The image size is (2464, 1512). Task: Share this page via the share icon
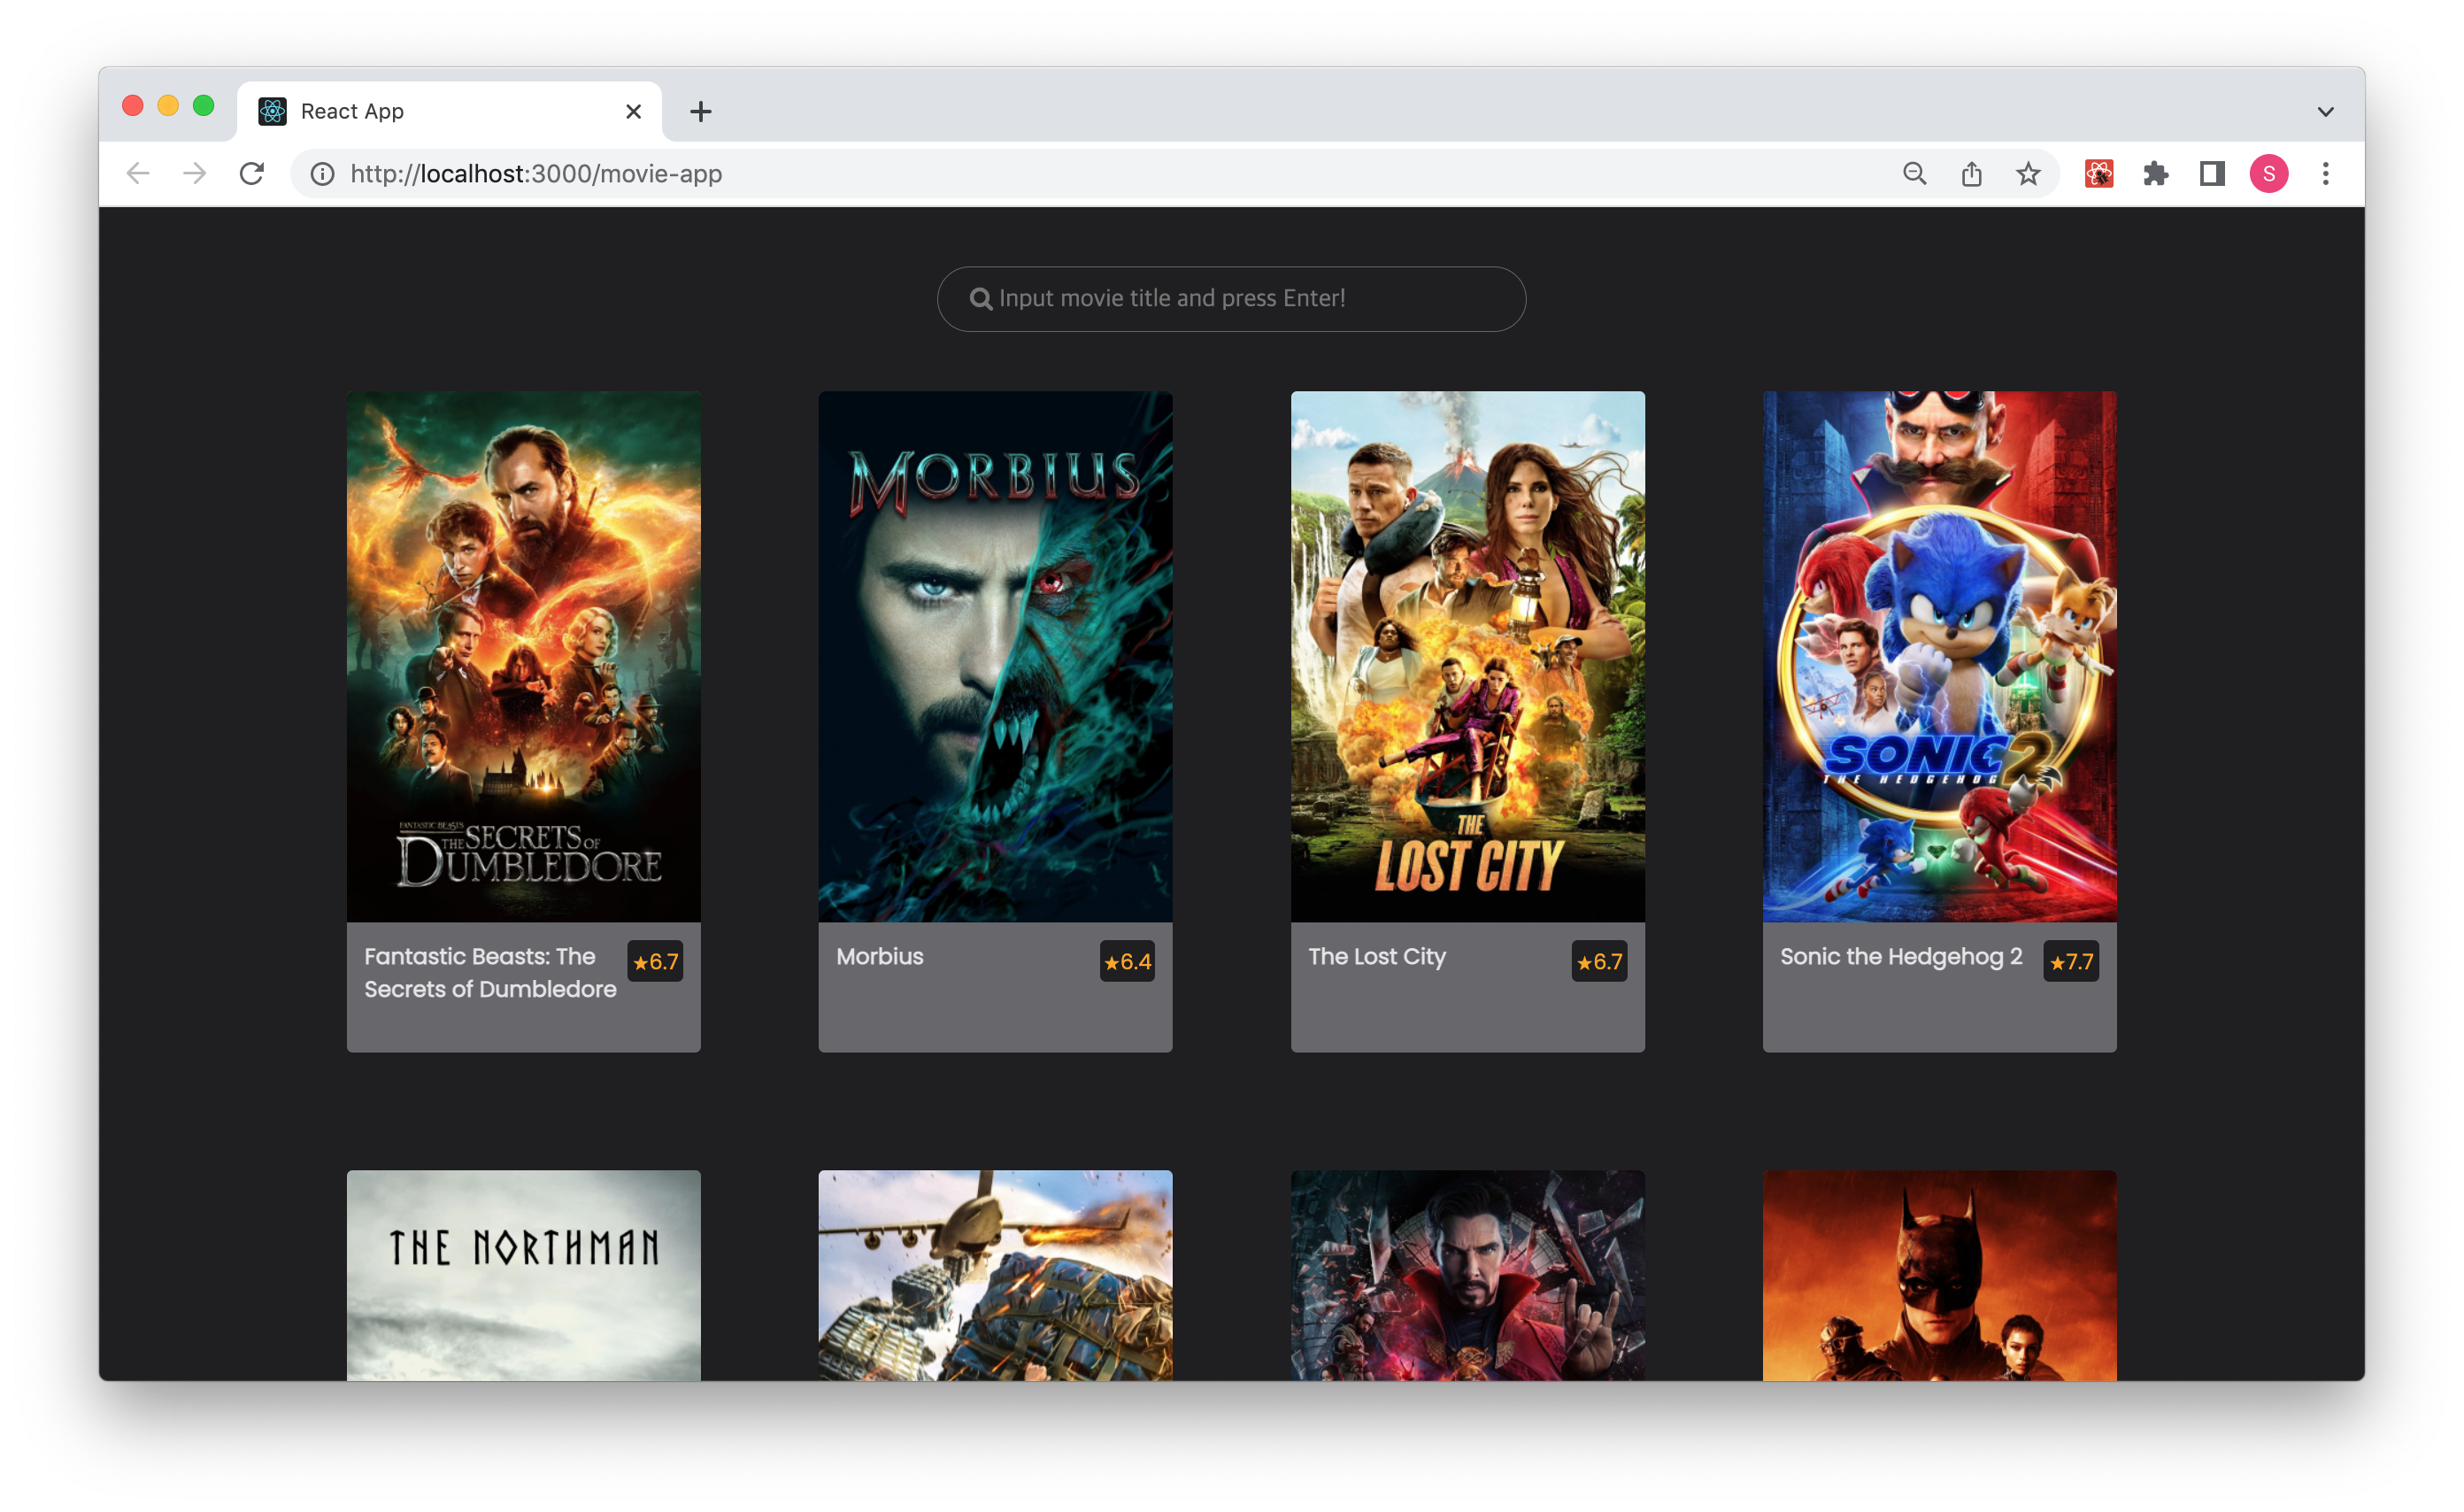[x=1971, y=174]
